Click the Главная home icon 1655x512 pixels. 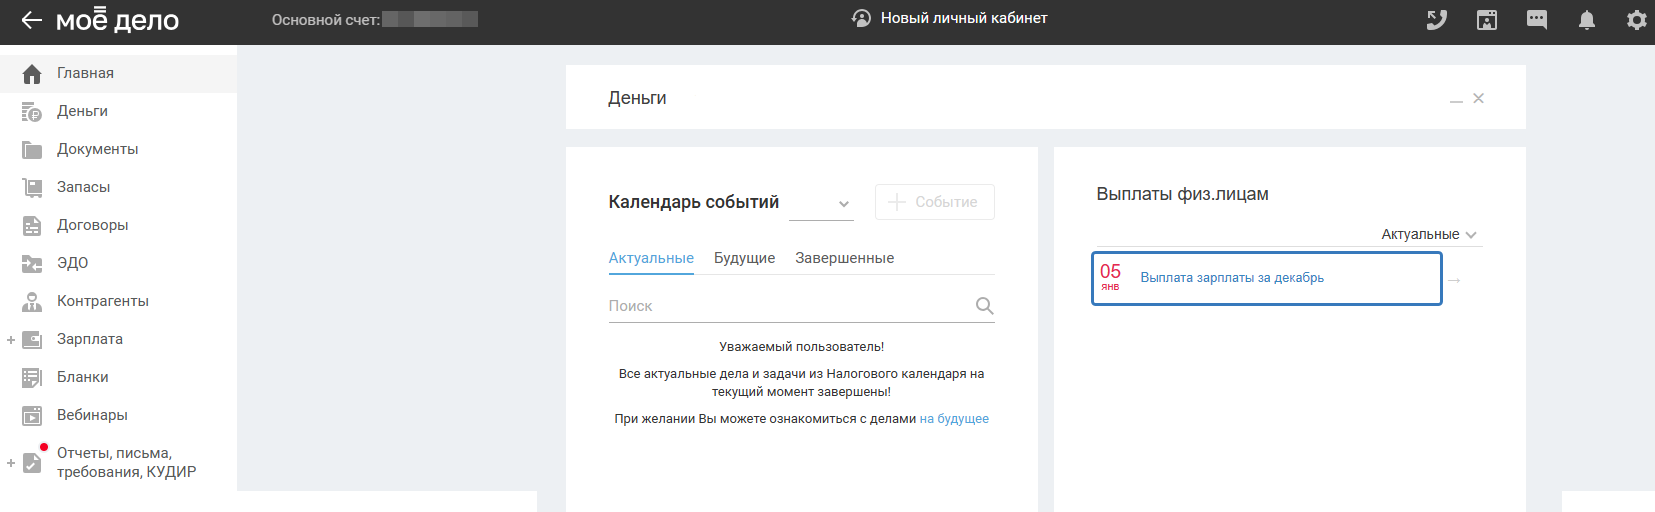(x=32, y=74)
